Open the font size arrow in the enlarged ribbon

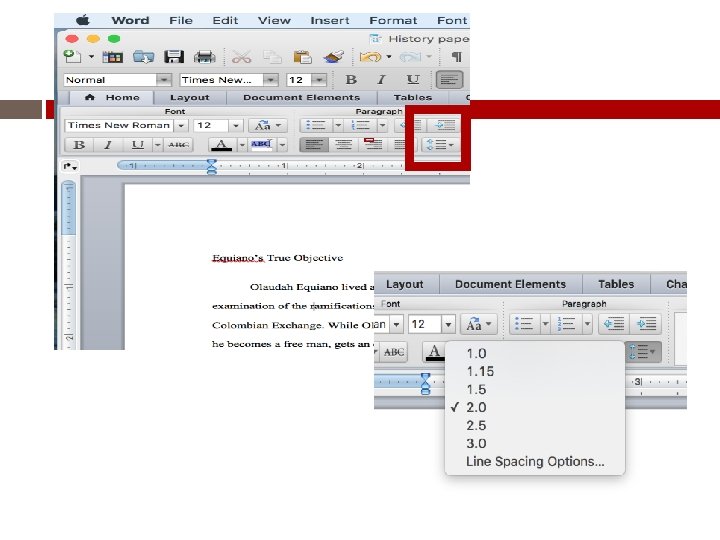(x=448, y=324)
